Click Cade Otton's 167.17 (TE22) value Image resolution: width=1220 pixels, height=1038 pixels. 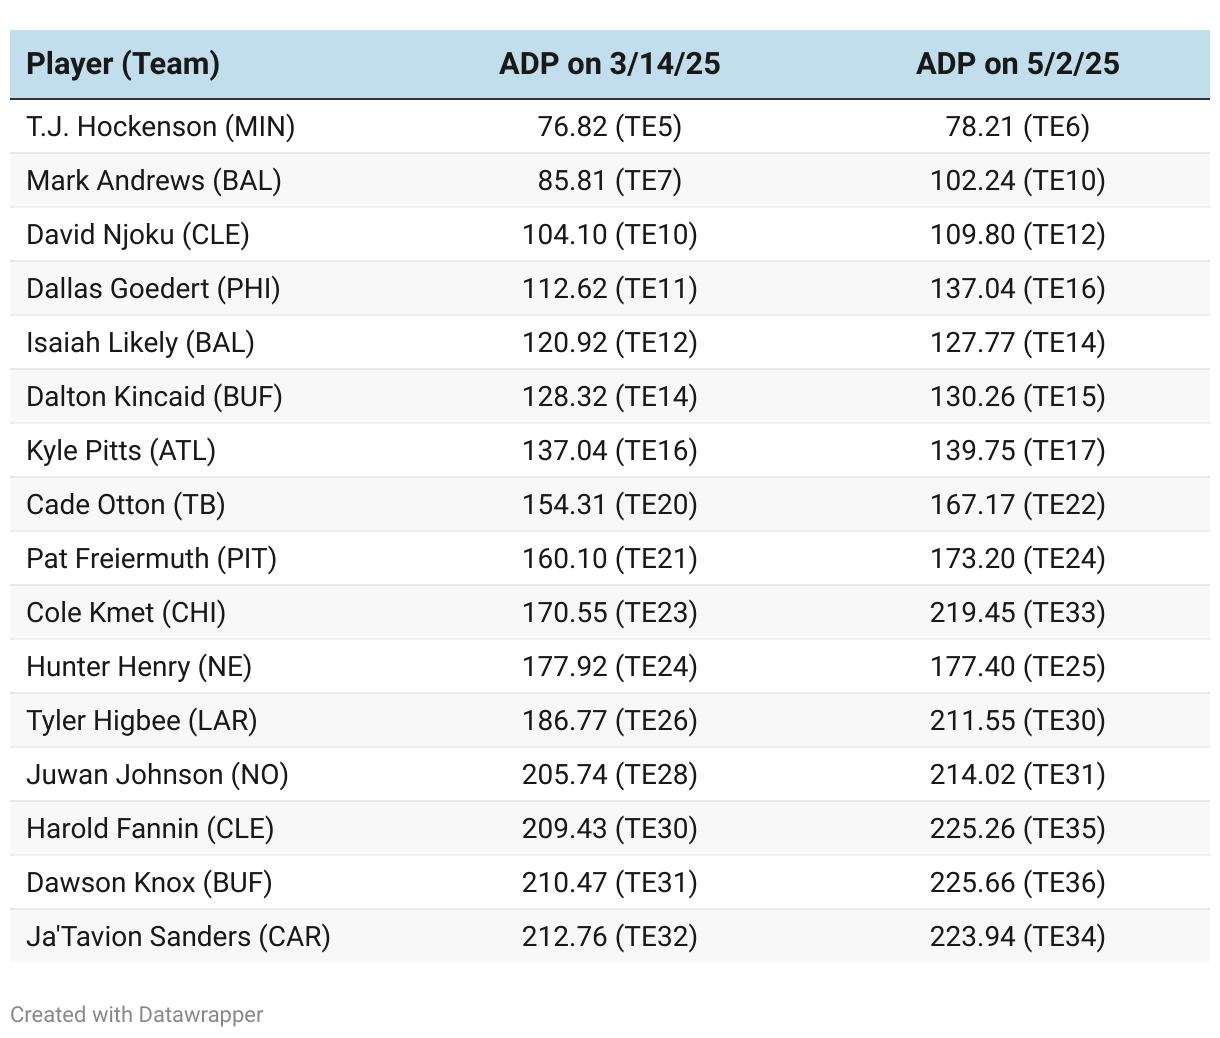[1017, 505]
